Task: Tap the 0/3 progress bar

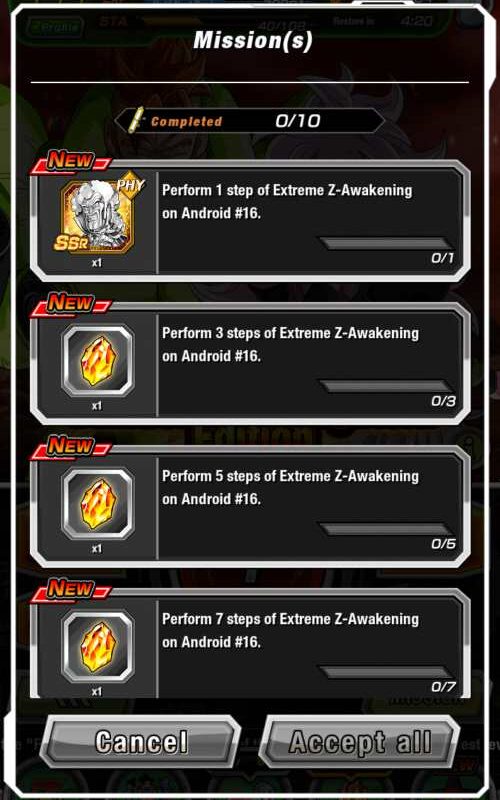Action: 385,386
